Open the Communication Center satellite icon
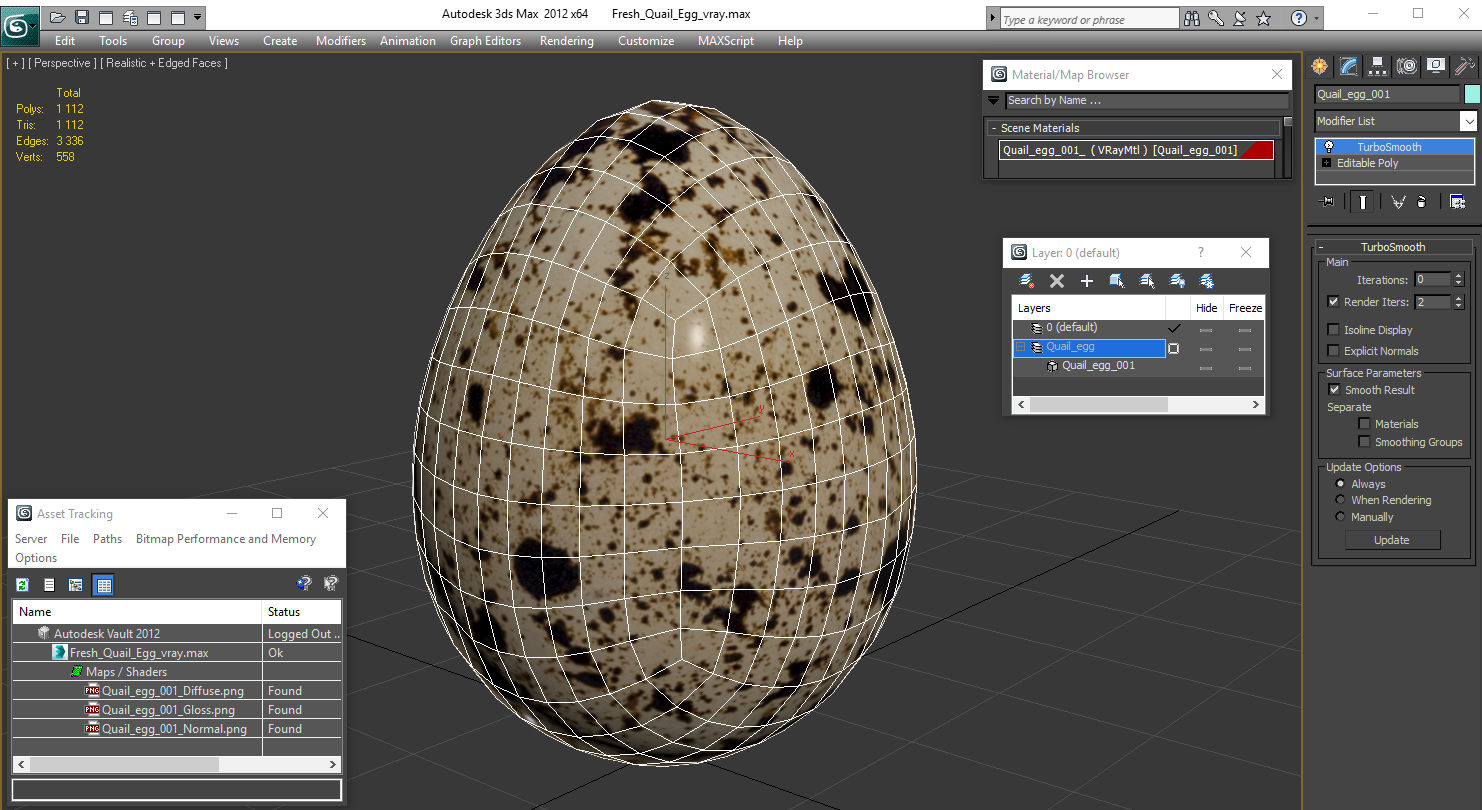Image resolution: width=1482 pixels, height=810 pixels. point(1239,18)
